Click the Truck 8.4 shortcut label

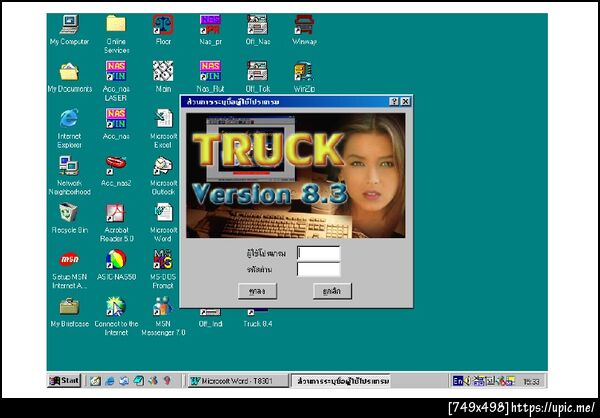[x=258, y=324]
